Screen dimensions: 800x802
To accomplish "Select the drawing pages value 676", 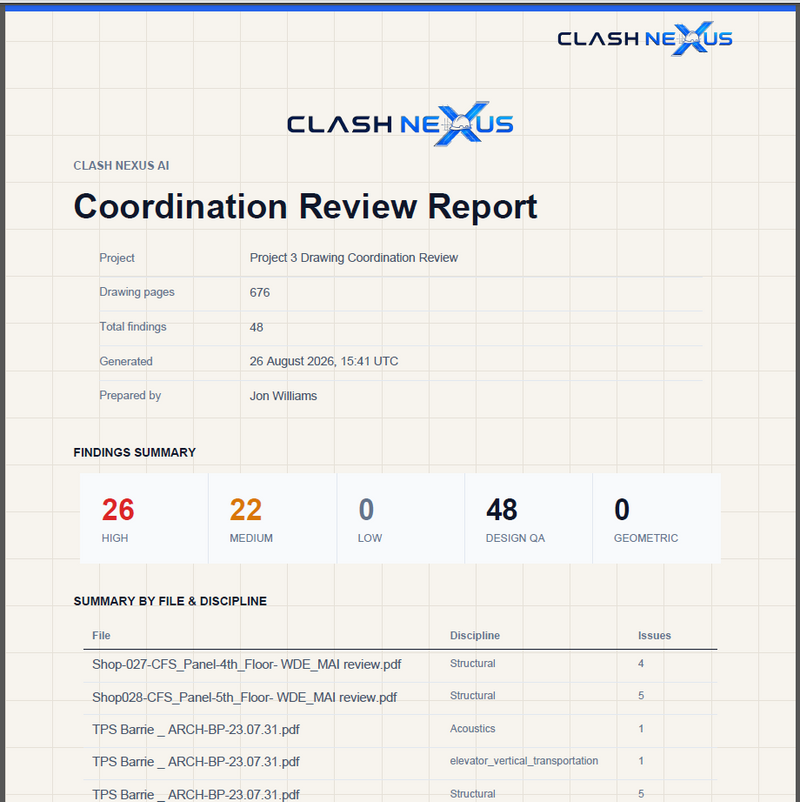I will pos(259,293).
